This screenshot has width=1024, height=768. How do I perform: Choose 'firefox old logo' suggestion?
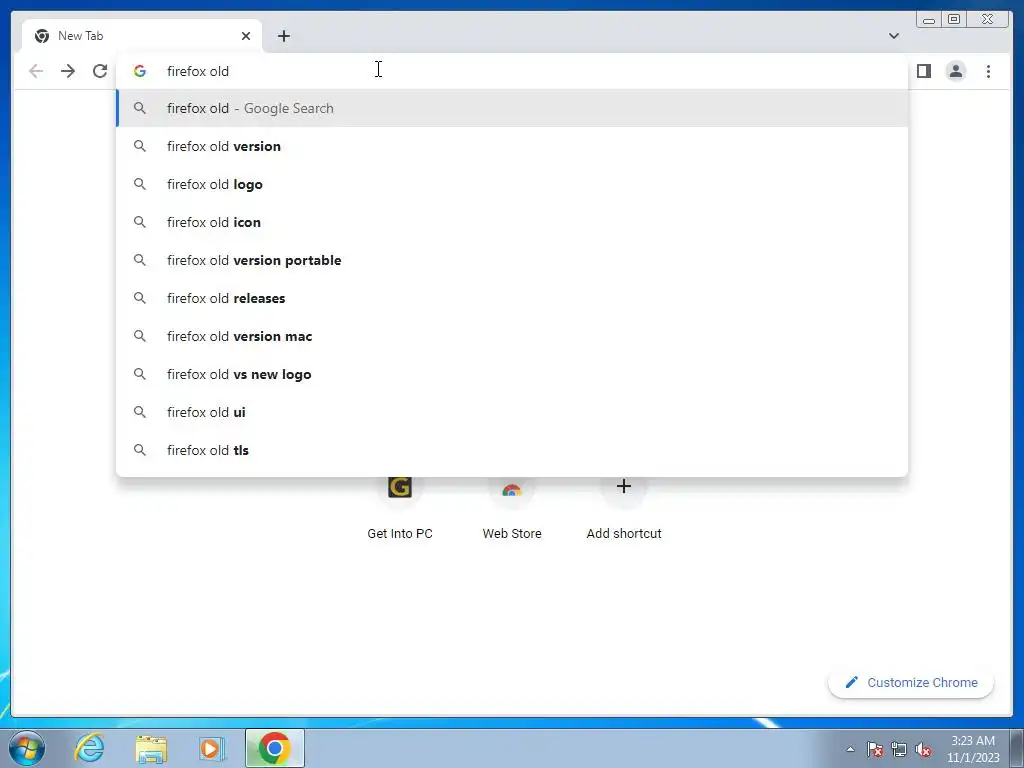click(x=512, y=184)
